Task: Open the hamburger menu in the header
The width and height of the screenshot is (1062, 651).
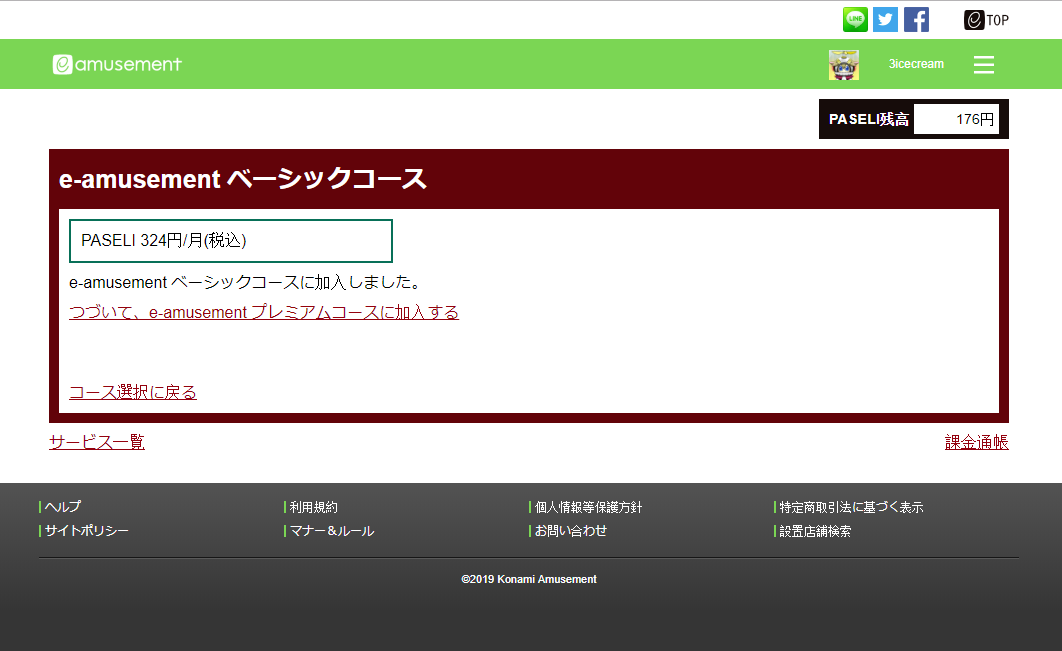Action: [983, 64]
